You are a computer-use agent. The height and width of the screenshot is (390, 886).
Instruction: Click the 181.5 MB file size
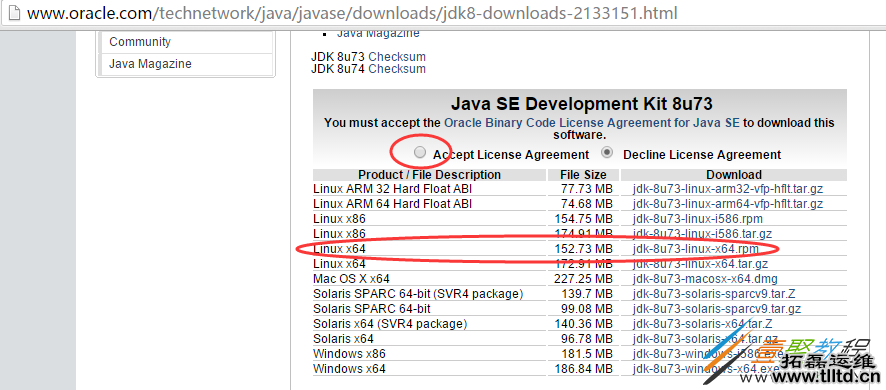[587, 354]
